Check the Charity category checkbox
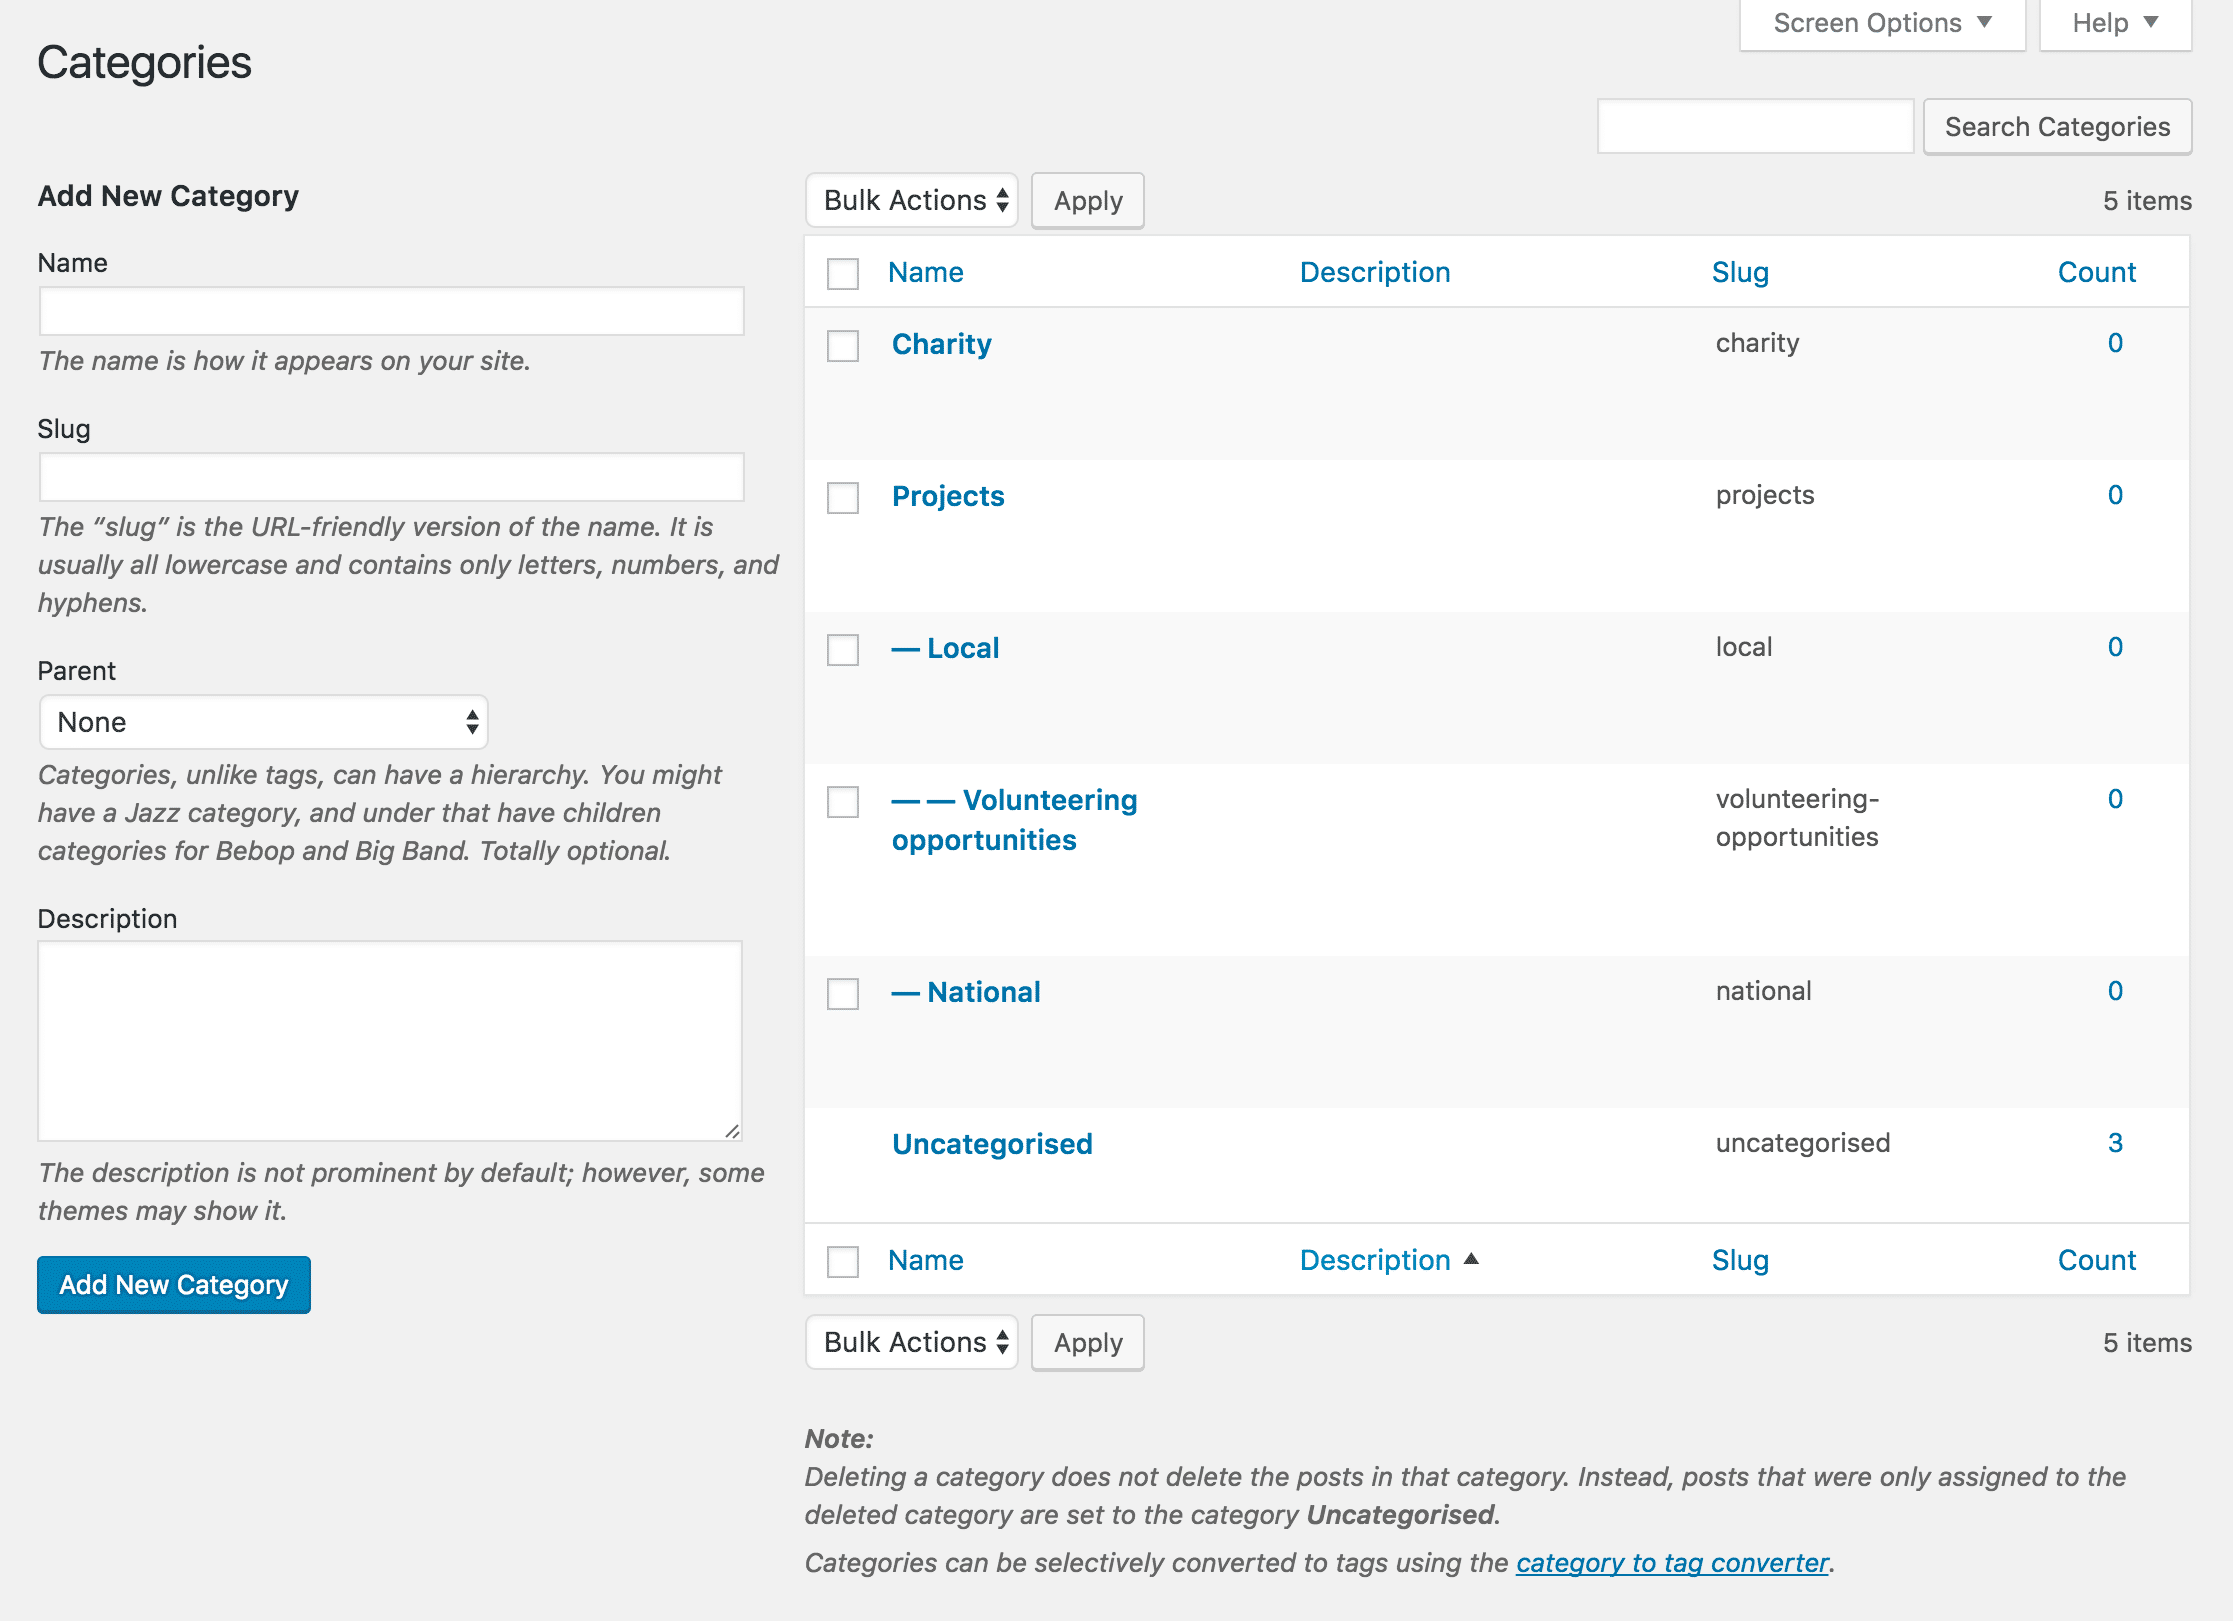The width and height of the screenshot is (2233, 1621). (x=842, y=346)
